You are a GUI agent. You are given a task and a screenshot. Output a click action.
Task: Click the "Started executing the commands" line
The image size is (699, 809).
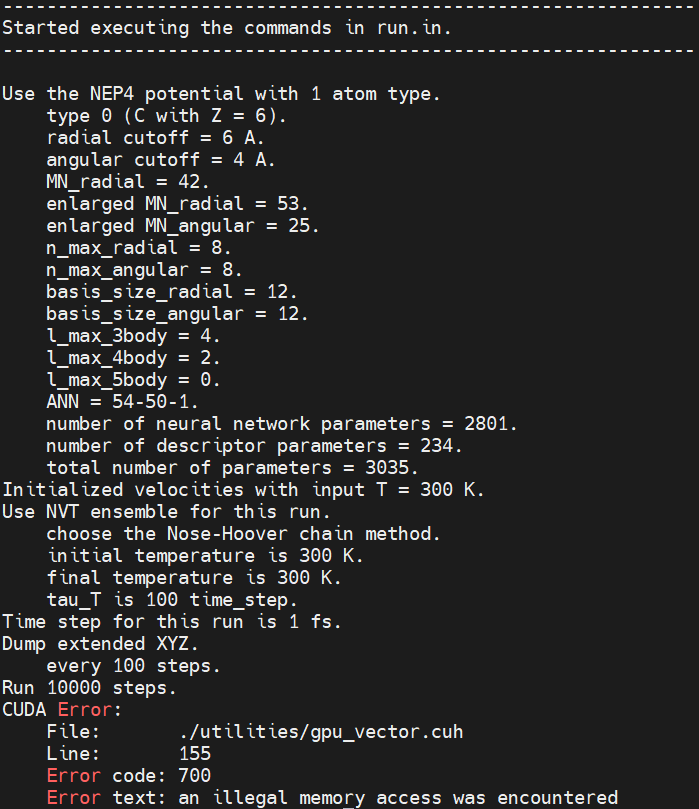226,27
